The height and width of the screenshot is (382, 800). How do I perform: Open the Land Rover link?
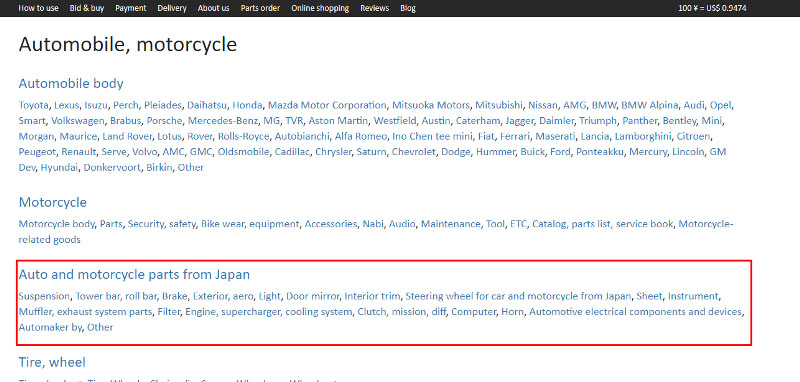127,137
